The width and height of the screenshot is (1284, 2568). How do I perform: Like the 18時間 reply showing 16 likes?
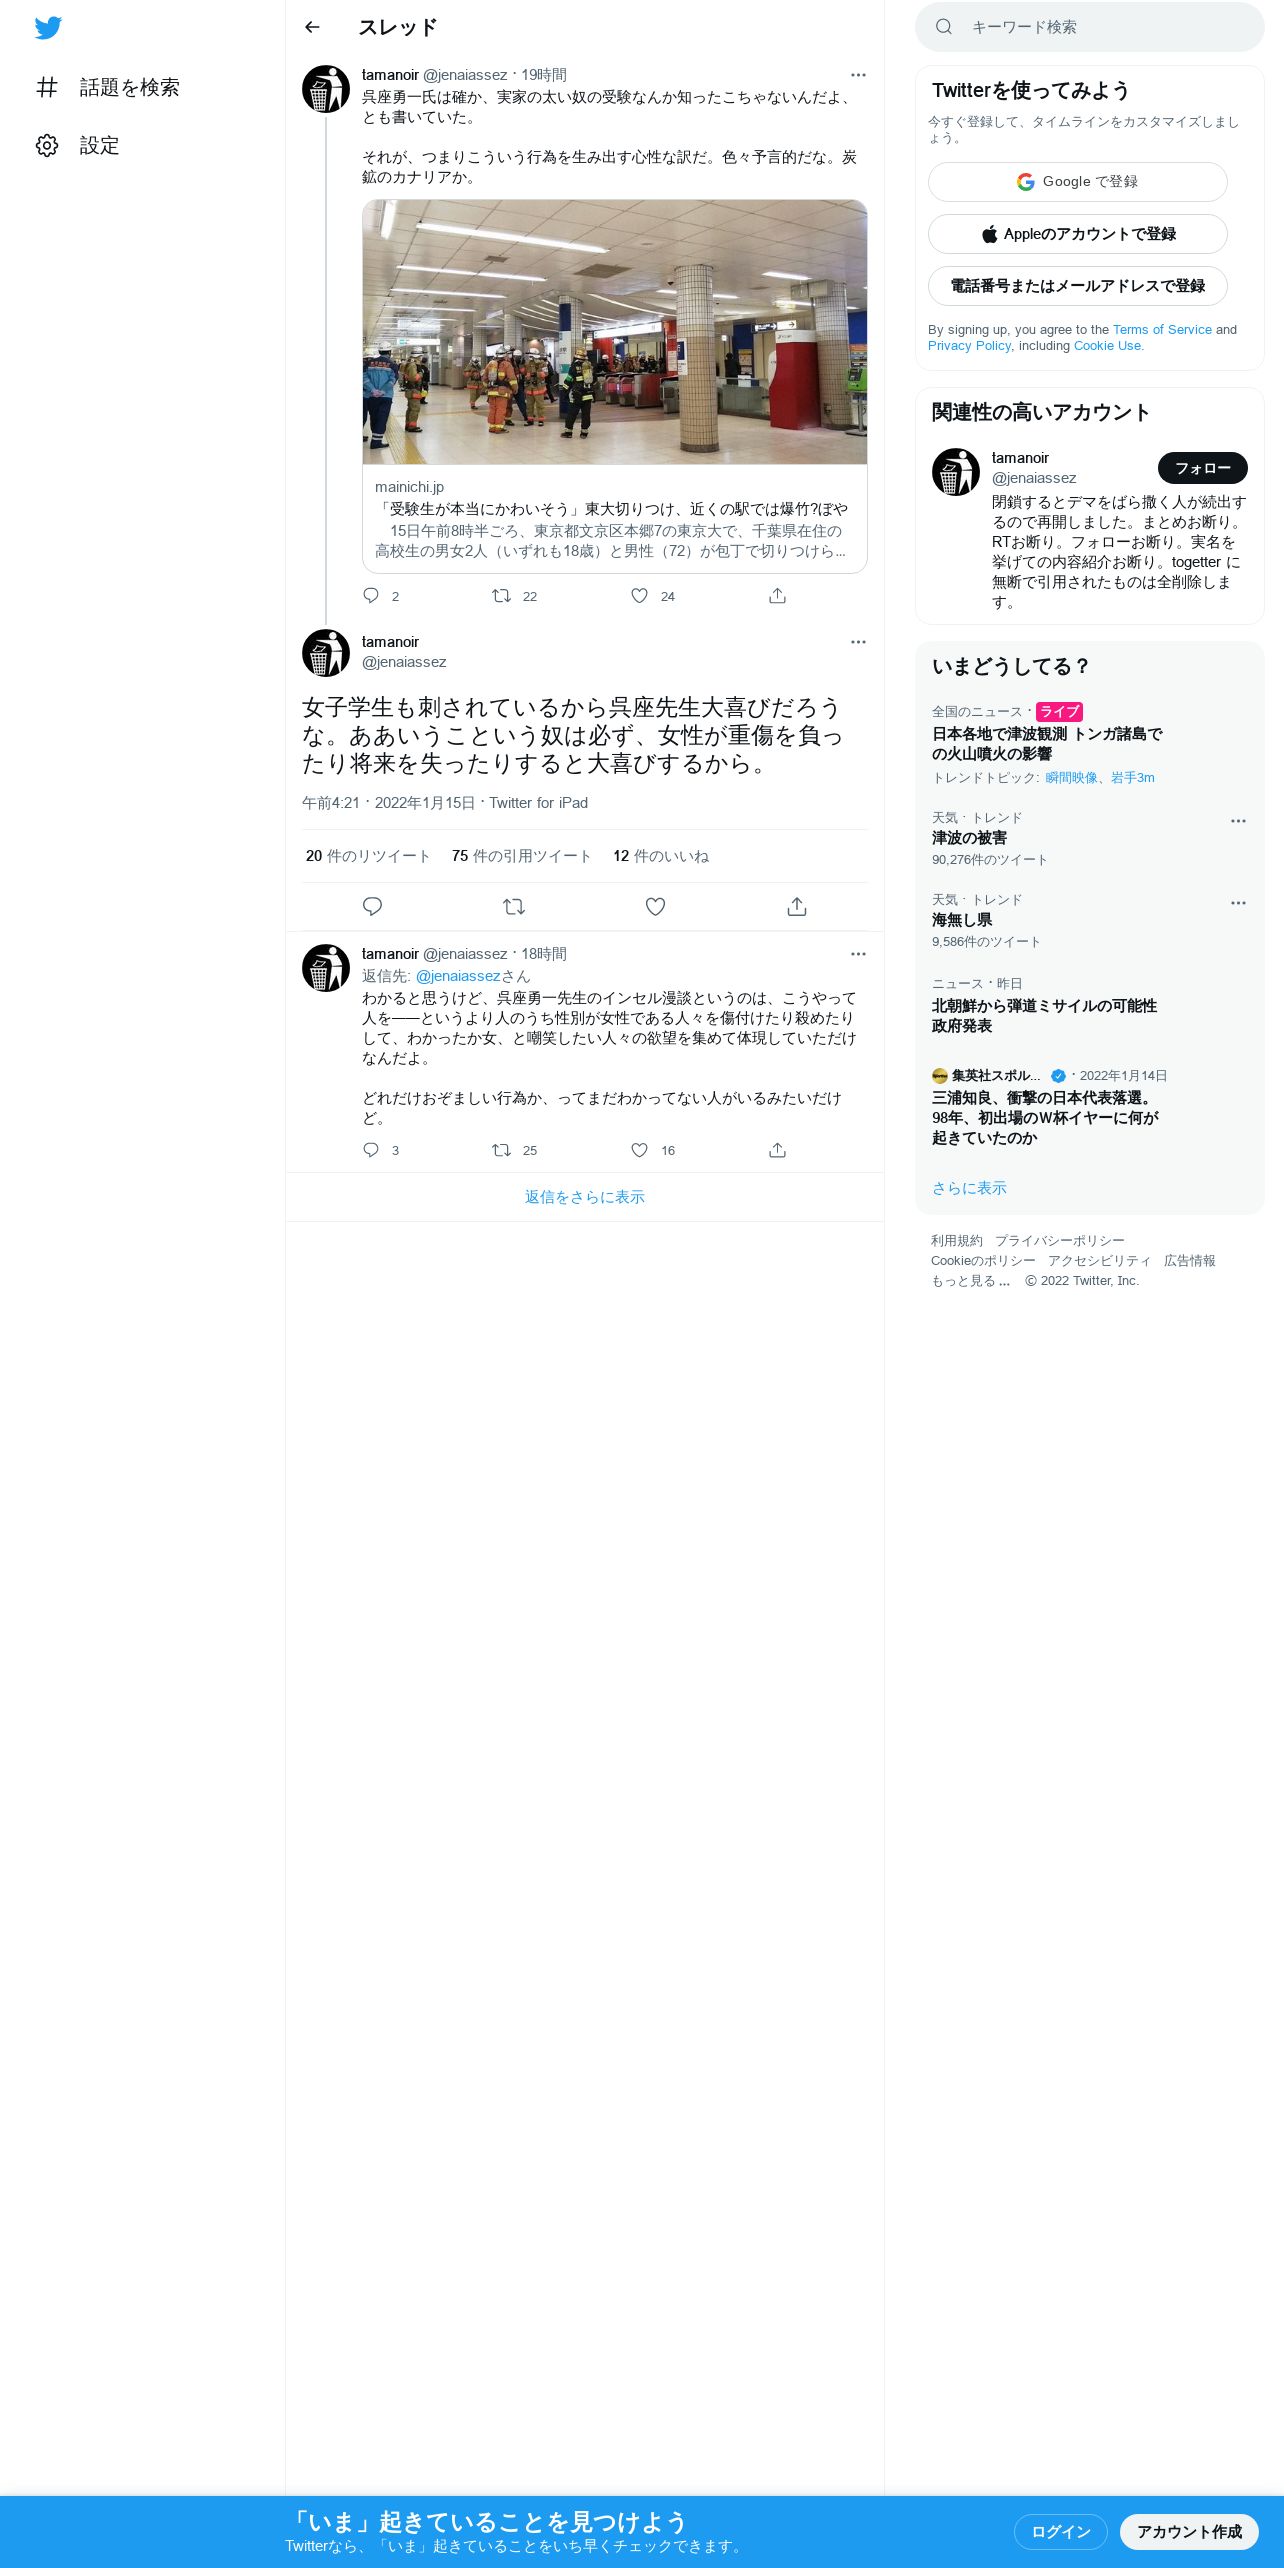[x=640, y=1150]
